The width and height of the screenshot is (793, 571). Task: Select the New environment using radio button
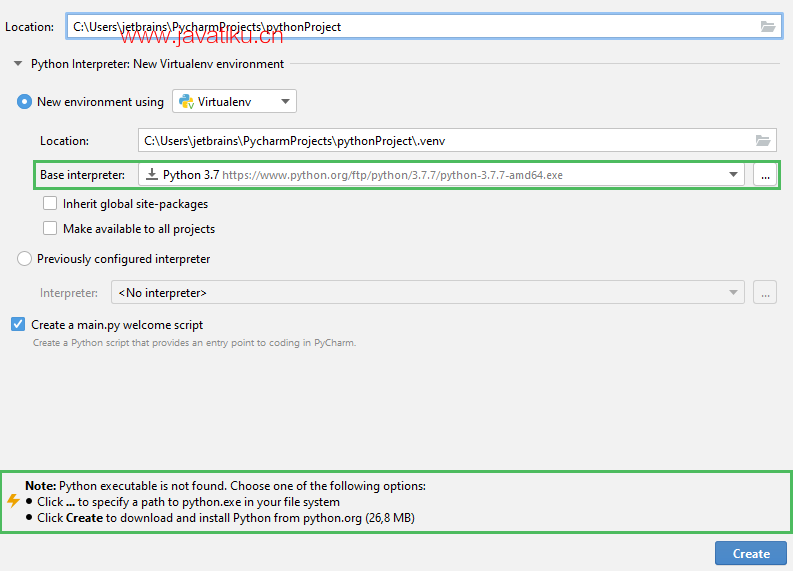[24, 102]
